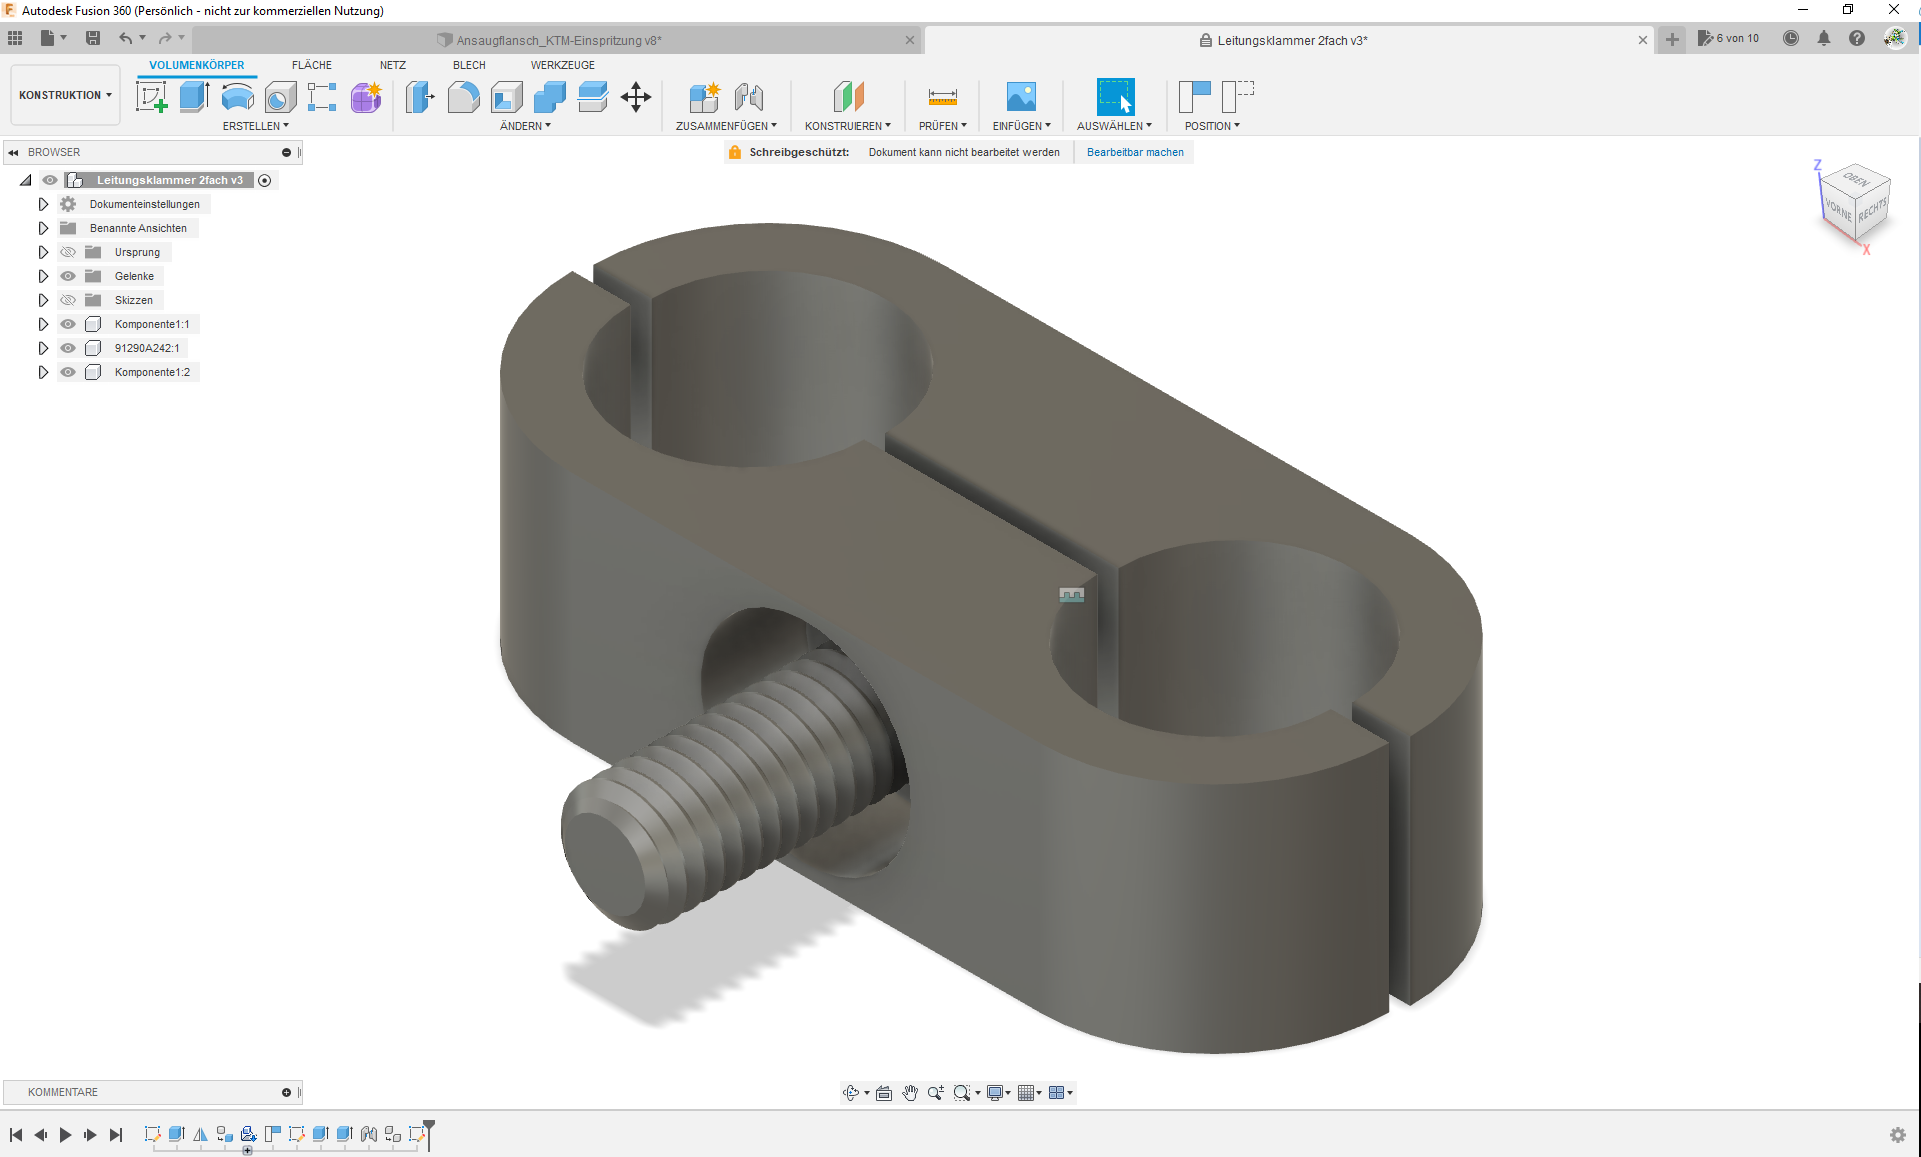Open the Help question mark menu
Image resolution: width=1921 pixels, height=1157 pixels.
coord(1857,38)
